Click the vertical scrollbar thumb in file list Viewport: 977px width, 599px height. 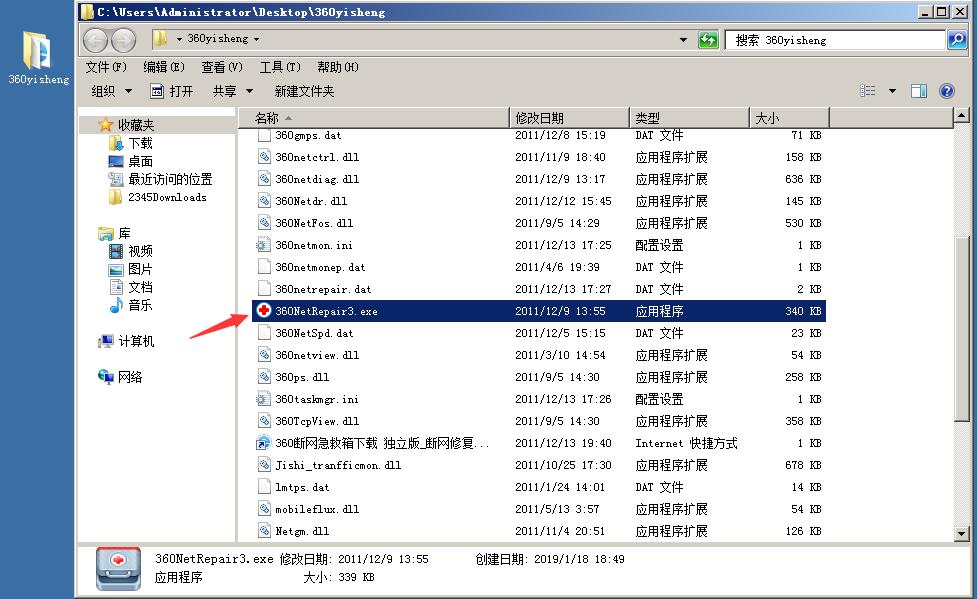(961, 329)
